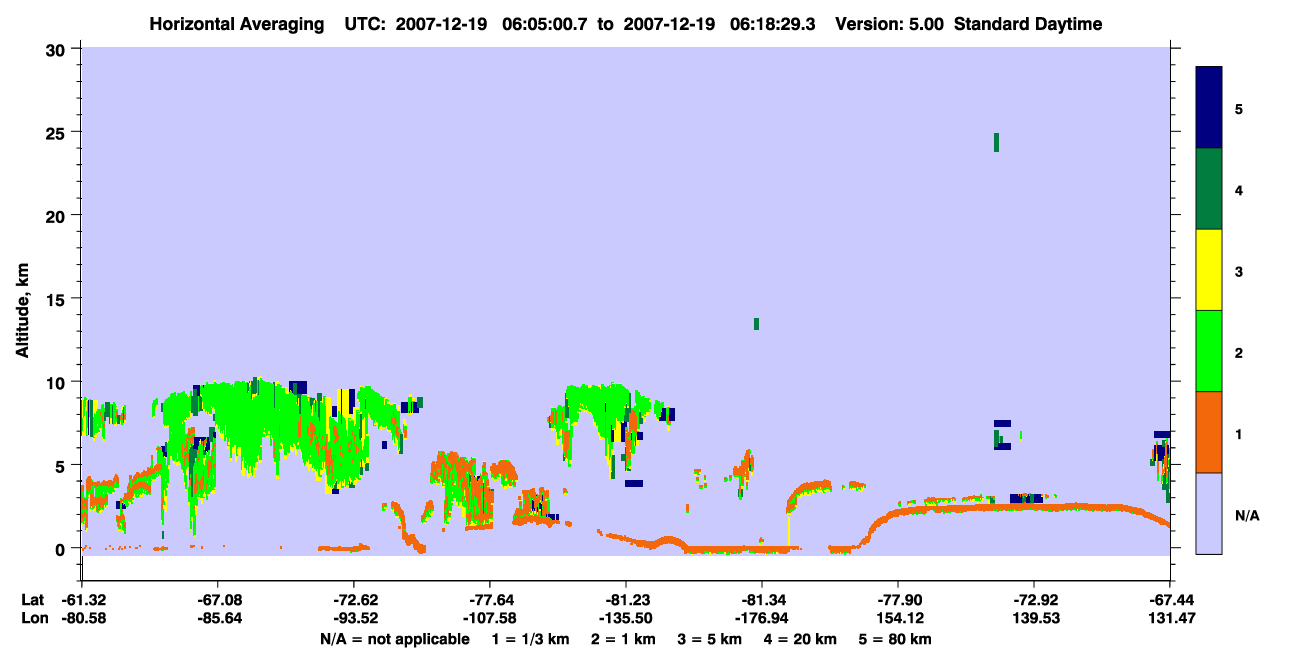Click longitude value -80.58
This screenshot has width=1300, height=667.
coord(81,618)
